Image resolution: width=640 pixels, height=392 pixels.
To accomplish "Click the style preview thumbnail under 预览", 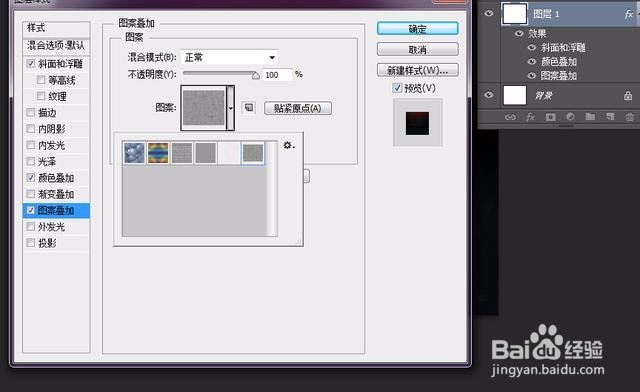I will [x=418, y=122].
